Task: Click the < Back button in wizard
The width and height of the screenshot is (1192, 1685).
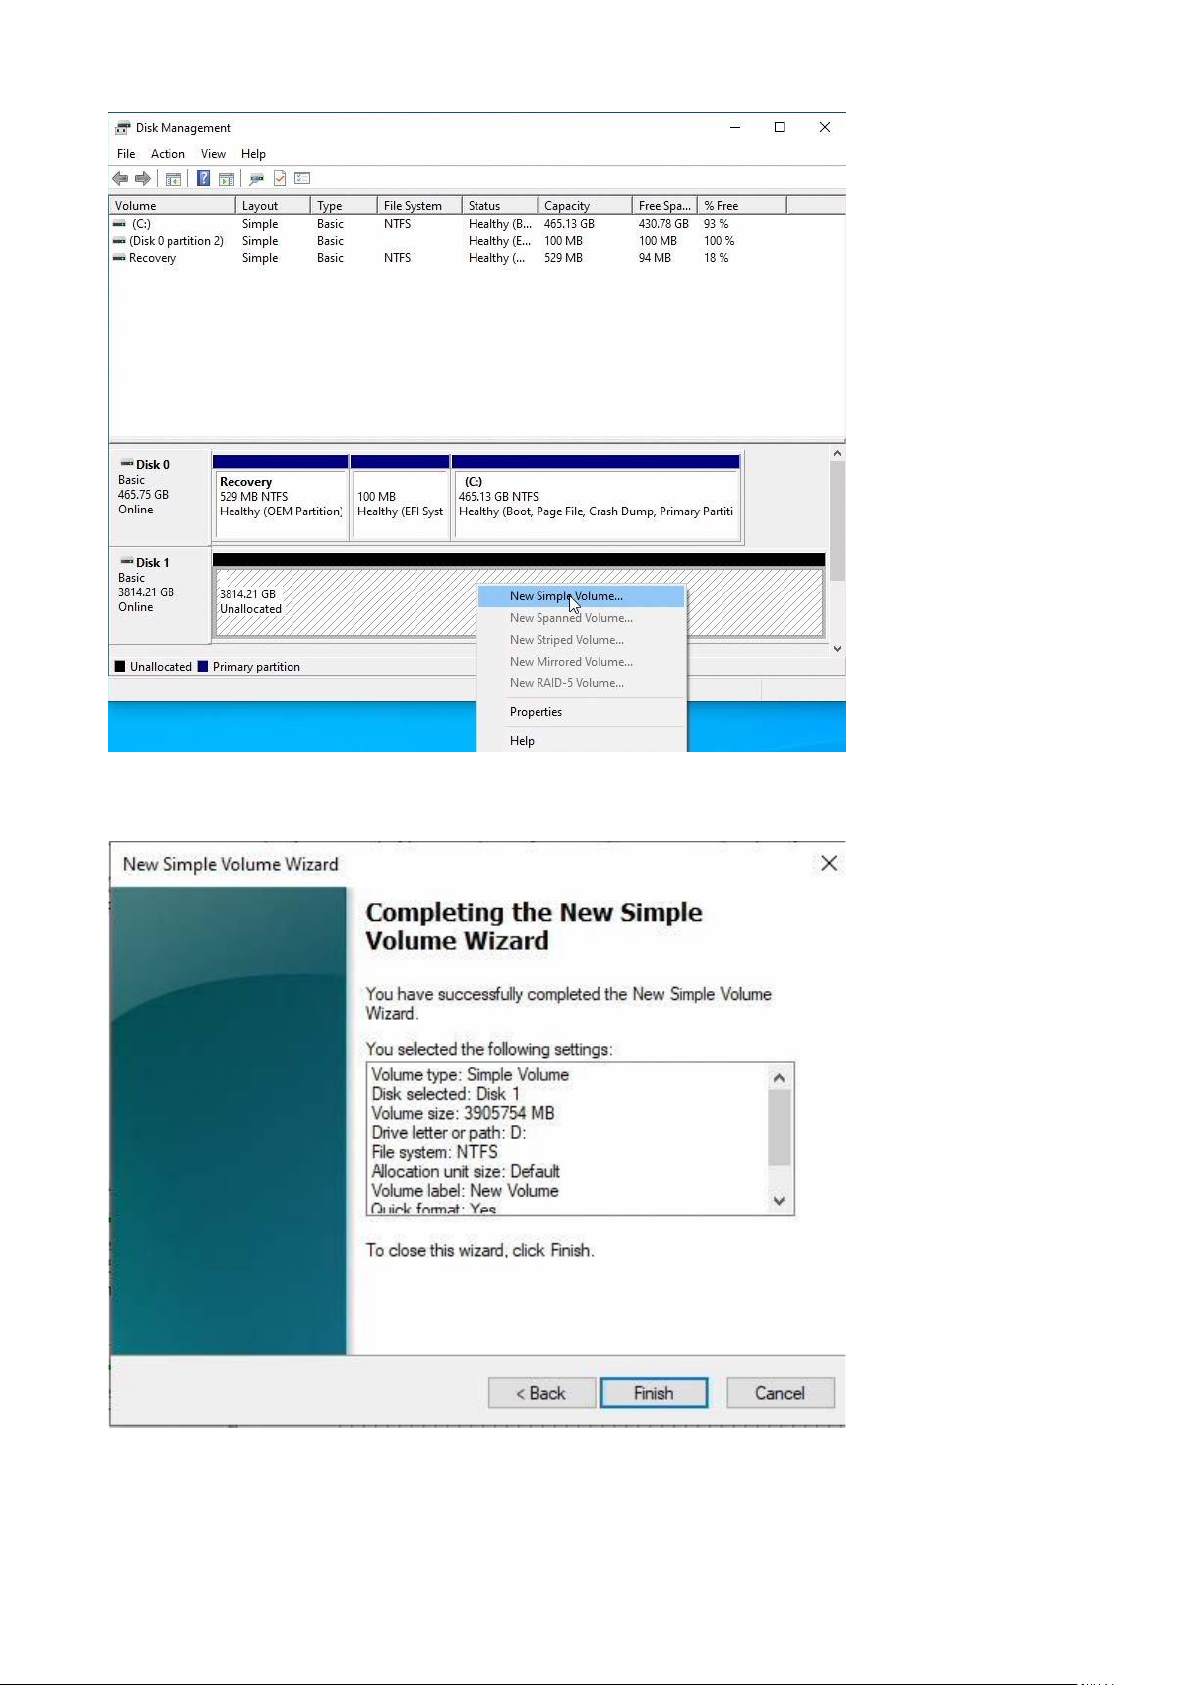Action: point(542,1393)
